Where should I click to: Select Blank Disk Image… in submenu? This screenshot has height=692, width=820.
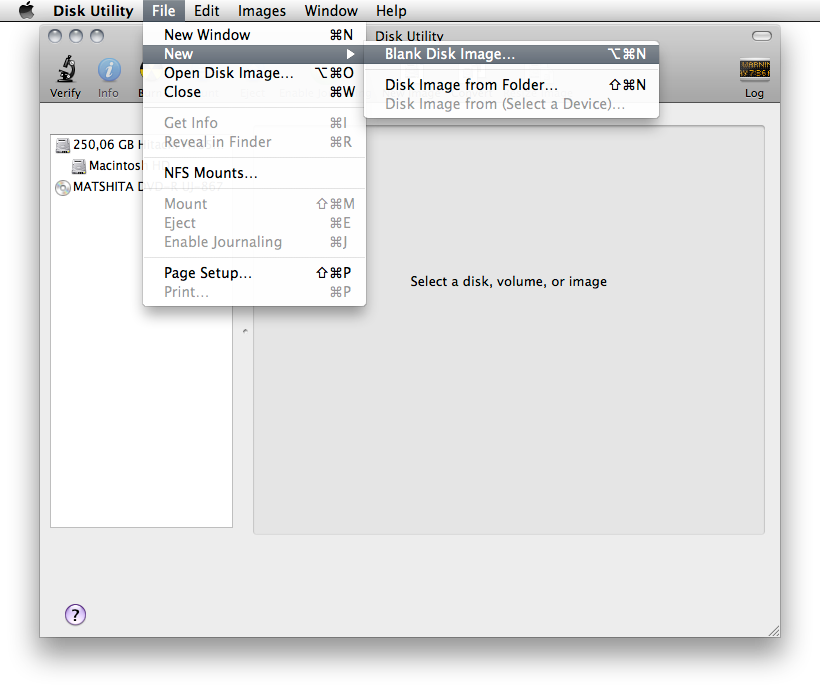coord(511,54)
